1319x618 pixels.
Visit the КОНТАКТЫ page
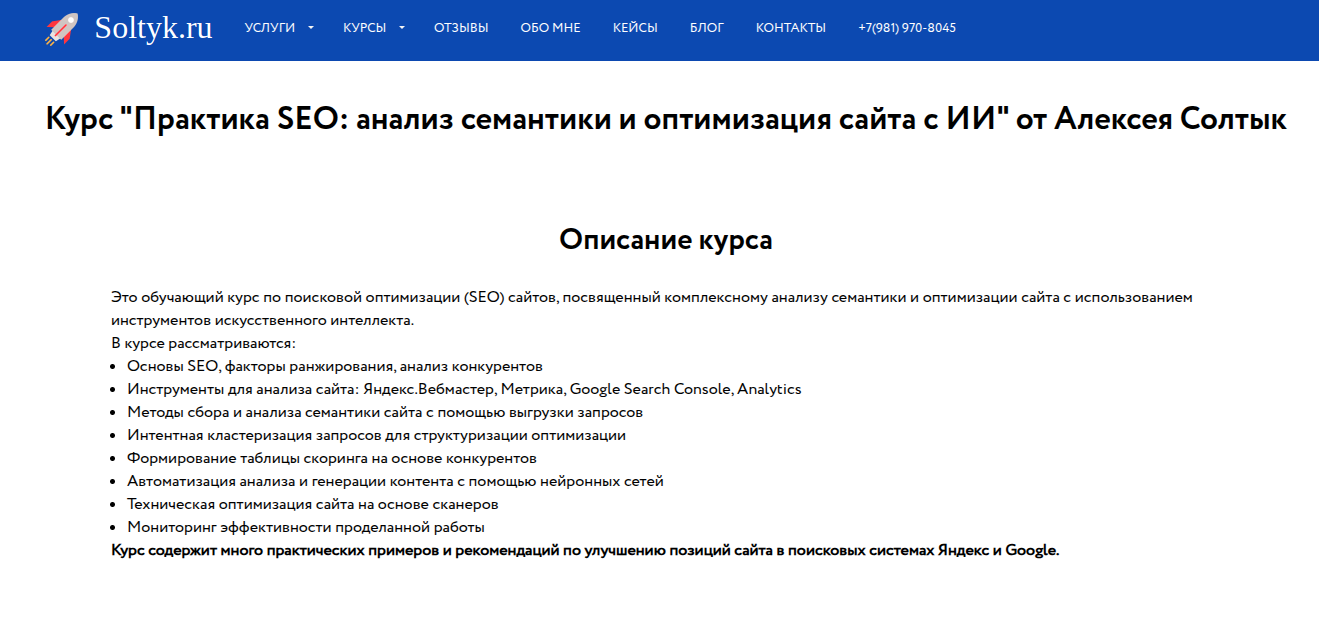coord(791,28)
